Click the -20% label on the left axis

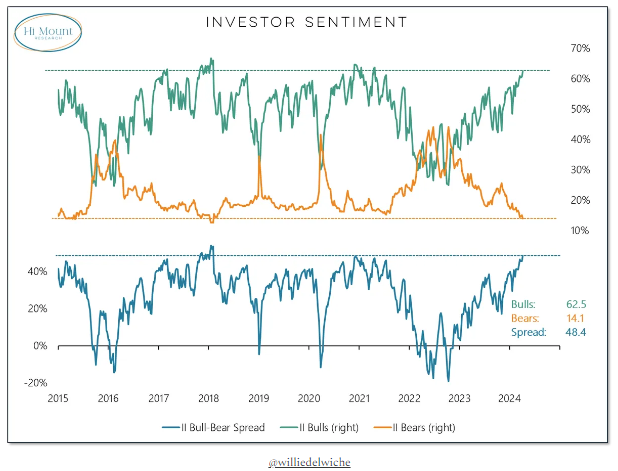click(36, 383)
